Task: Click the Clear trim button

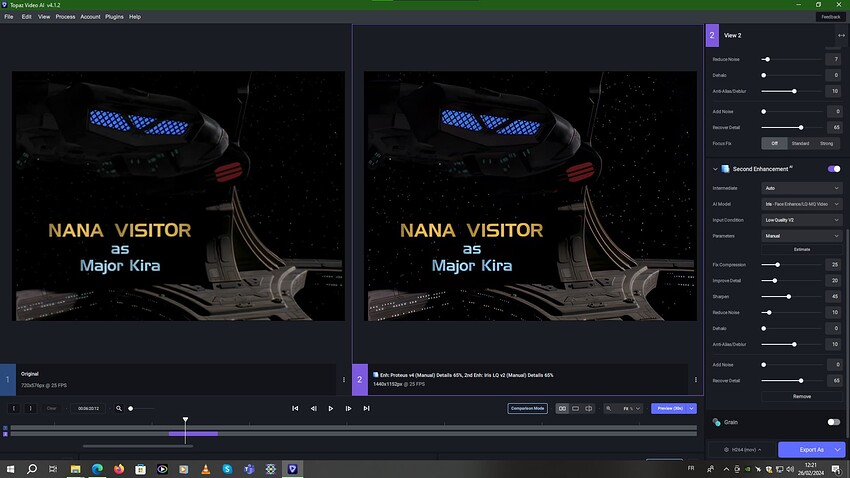Action: (51, 408)
